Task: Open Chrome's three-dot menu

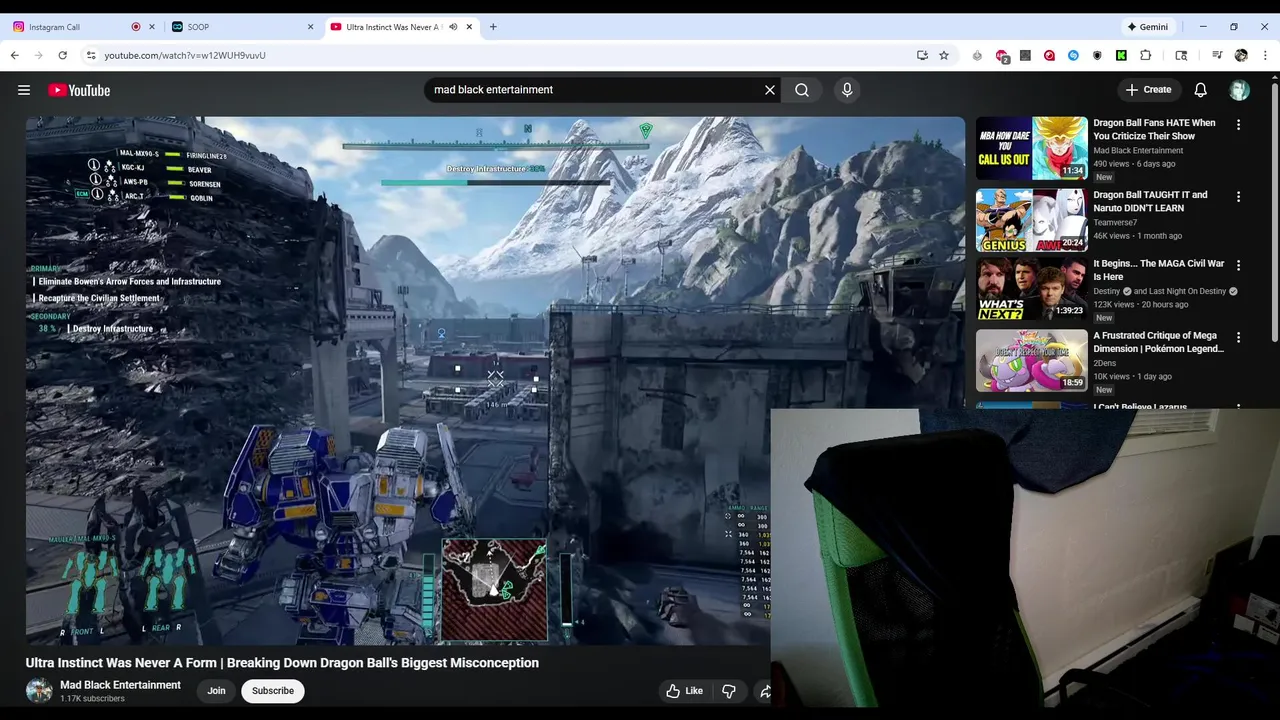Action: 1263,55
